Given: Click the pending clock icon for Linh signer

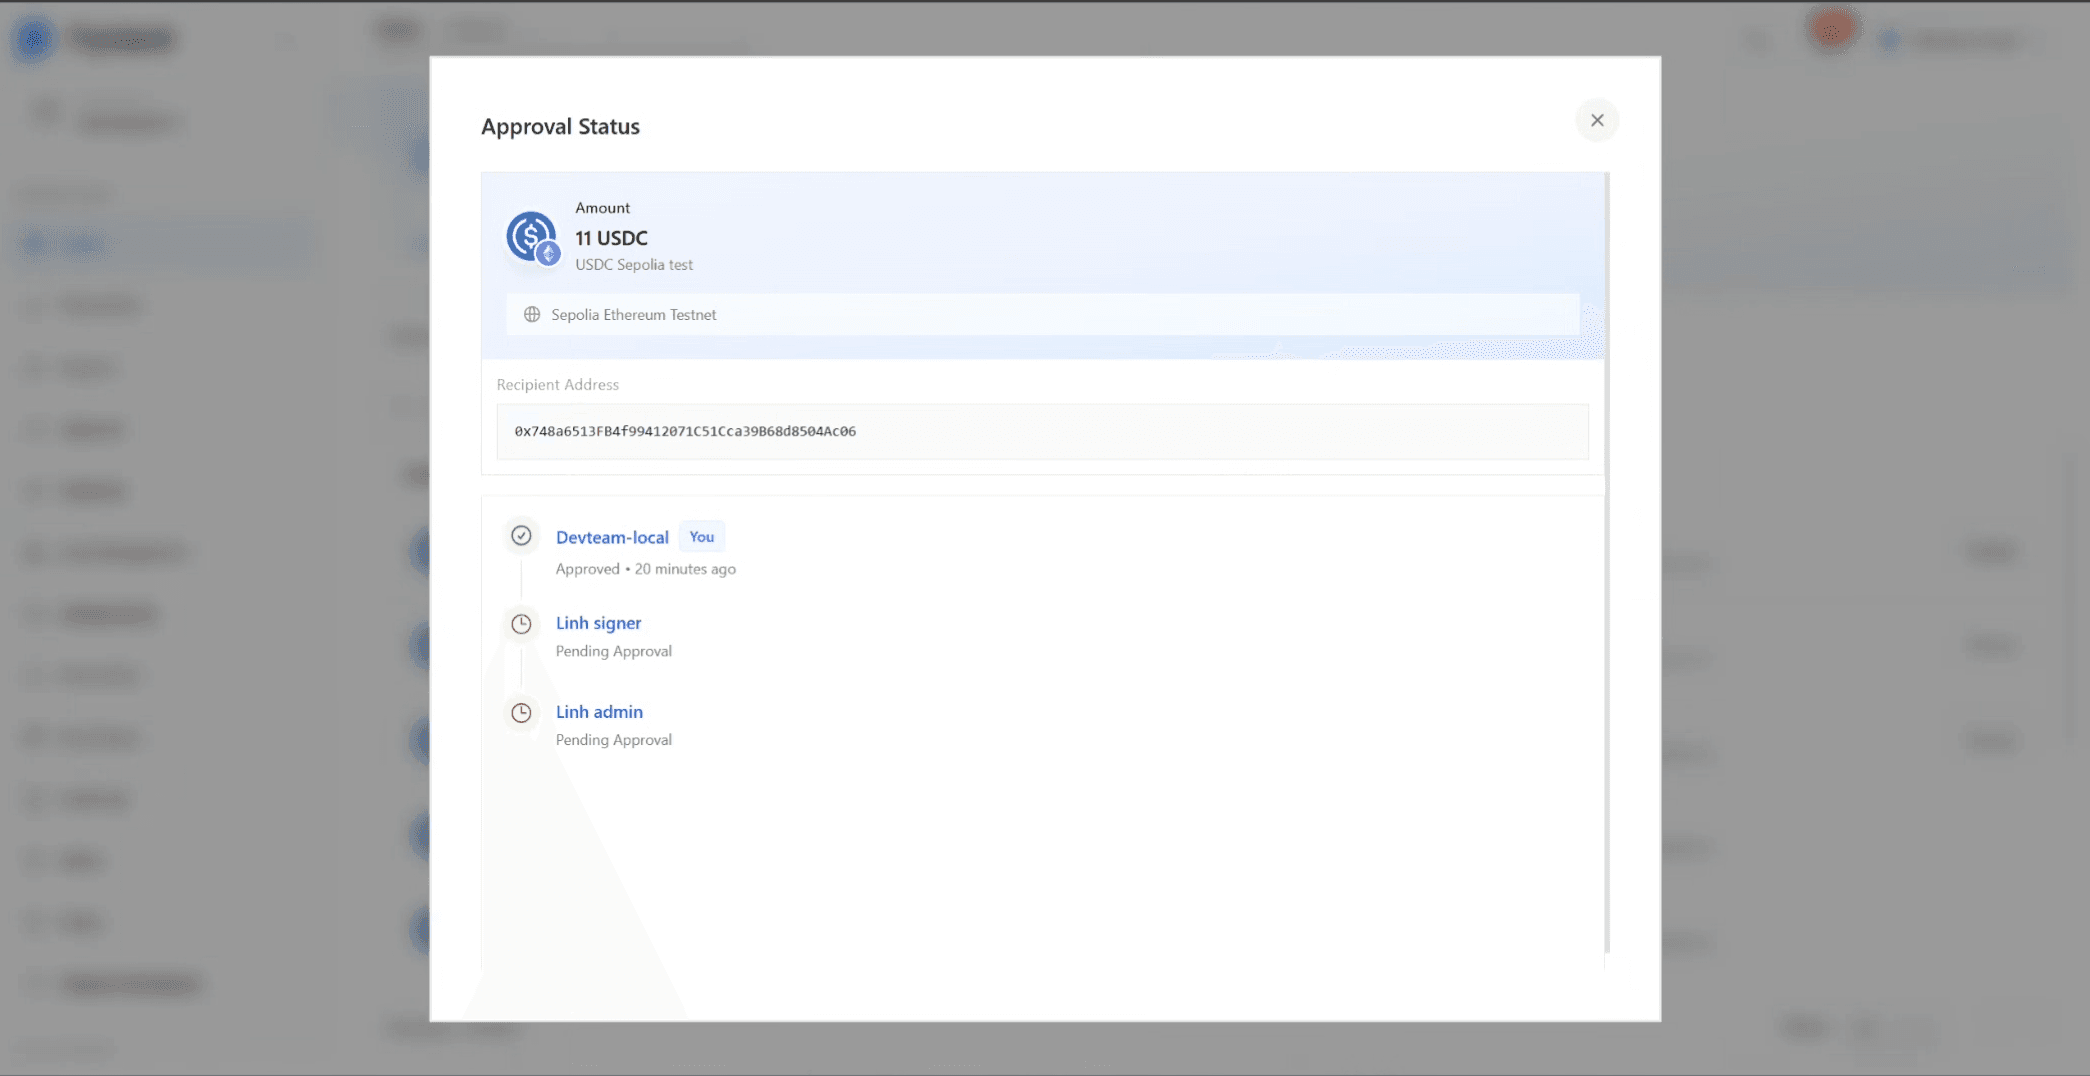Looking at the screenshot, I should tap(521, 624).
